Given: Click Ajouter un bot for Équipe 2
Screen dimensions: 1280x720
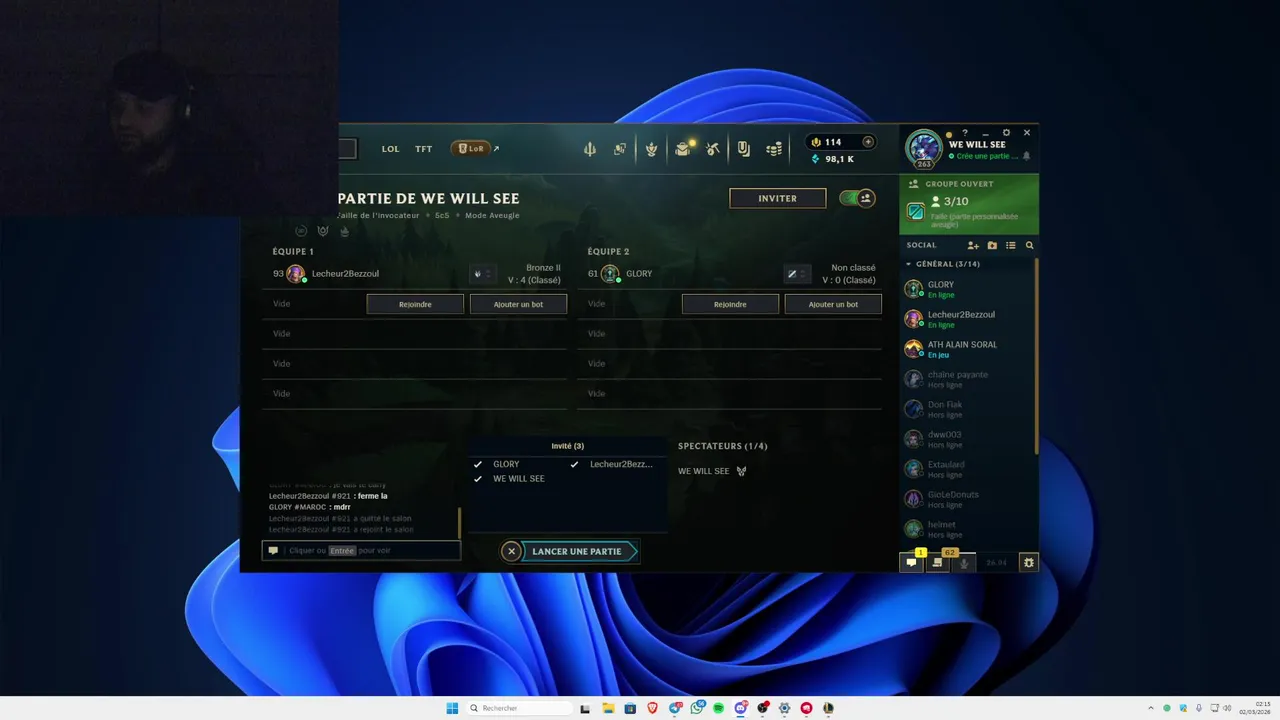Looking at the screenshot, I should [833, 304].
